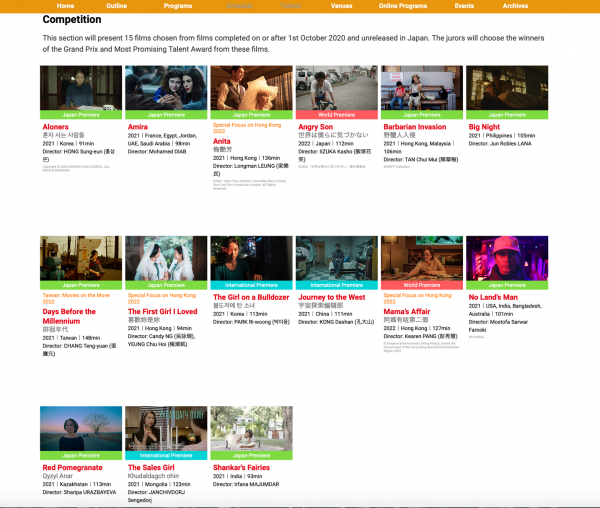Viewport: 600px width, 508px height.
Task: Open the Aloners film thumbnail
Action: tap(80, 88)
